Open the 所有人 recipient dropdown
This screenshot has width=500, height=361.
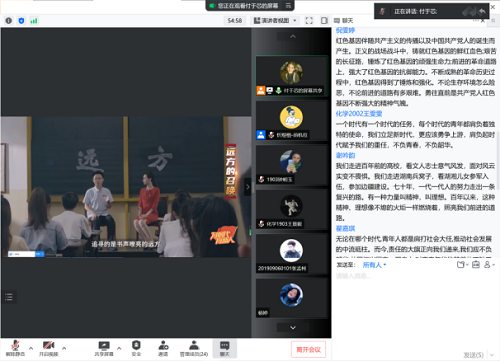(374, 265)
